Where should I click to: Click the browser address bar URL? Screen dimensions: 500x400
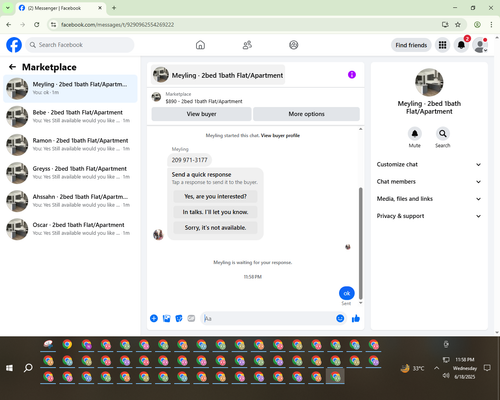point(117,25)
